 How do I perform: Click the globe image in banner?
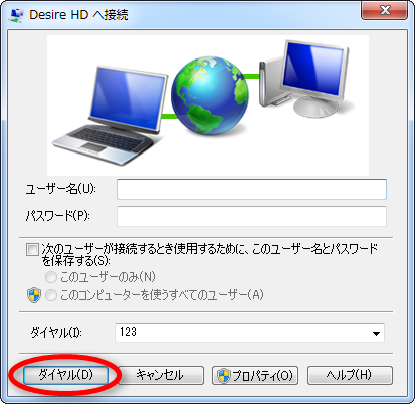point(210,95)
